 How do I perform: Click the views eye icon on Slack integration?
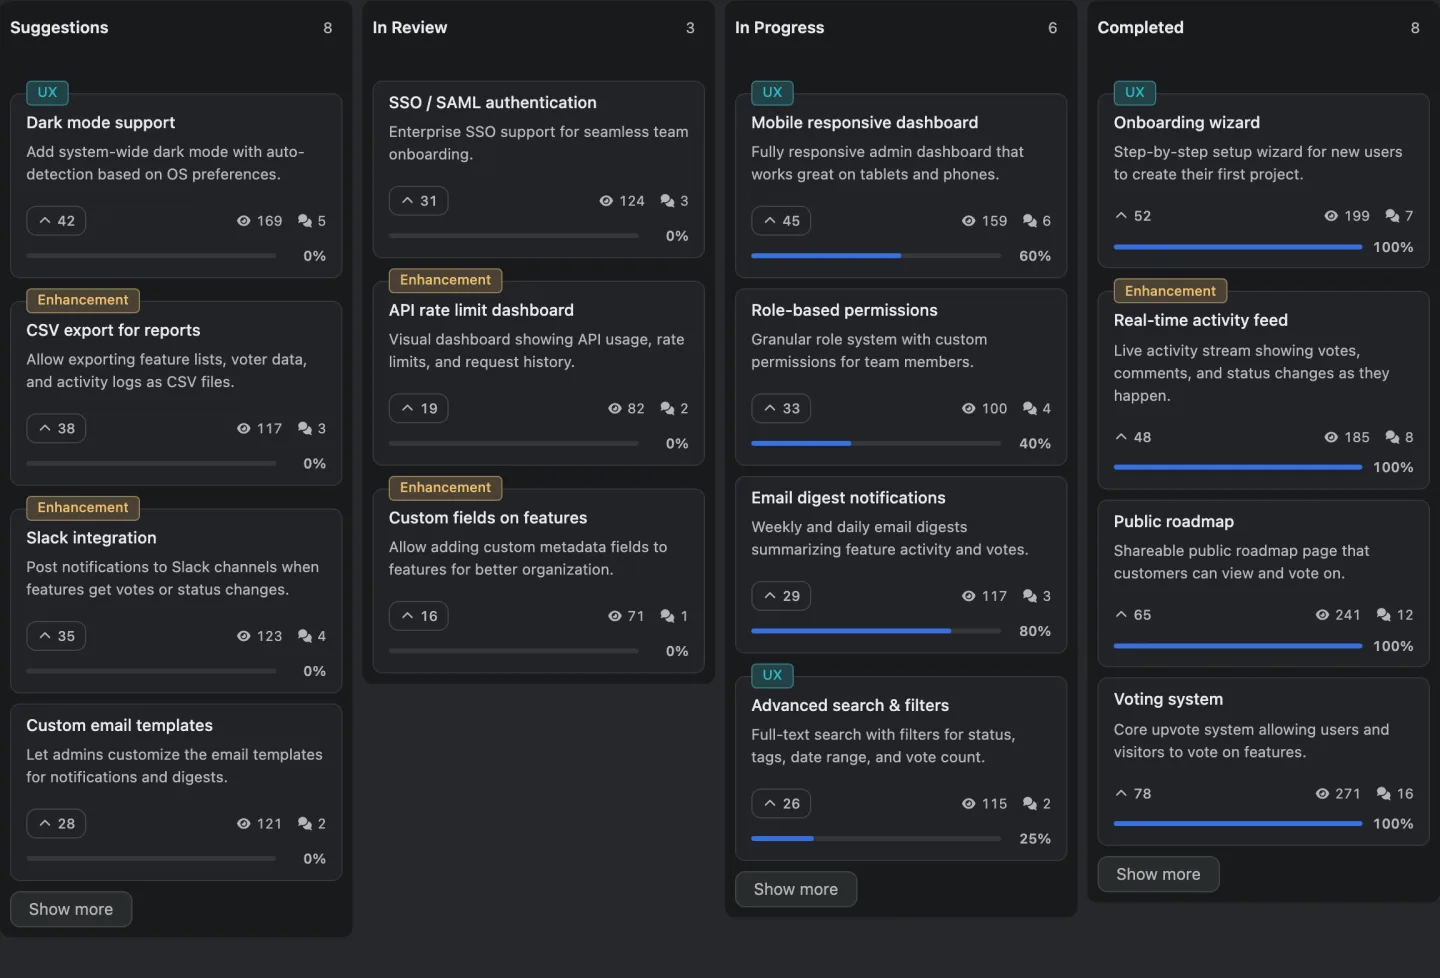point(243,636)
